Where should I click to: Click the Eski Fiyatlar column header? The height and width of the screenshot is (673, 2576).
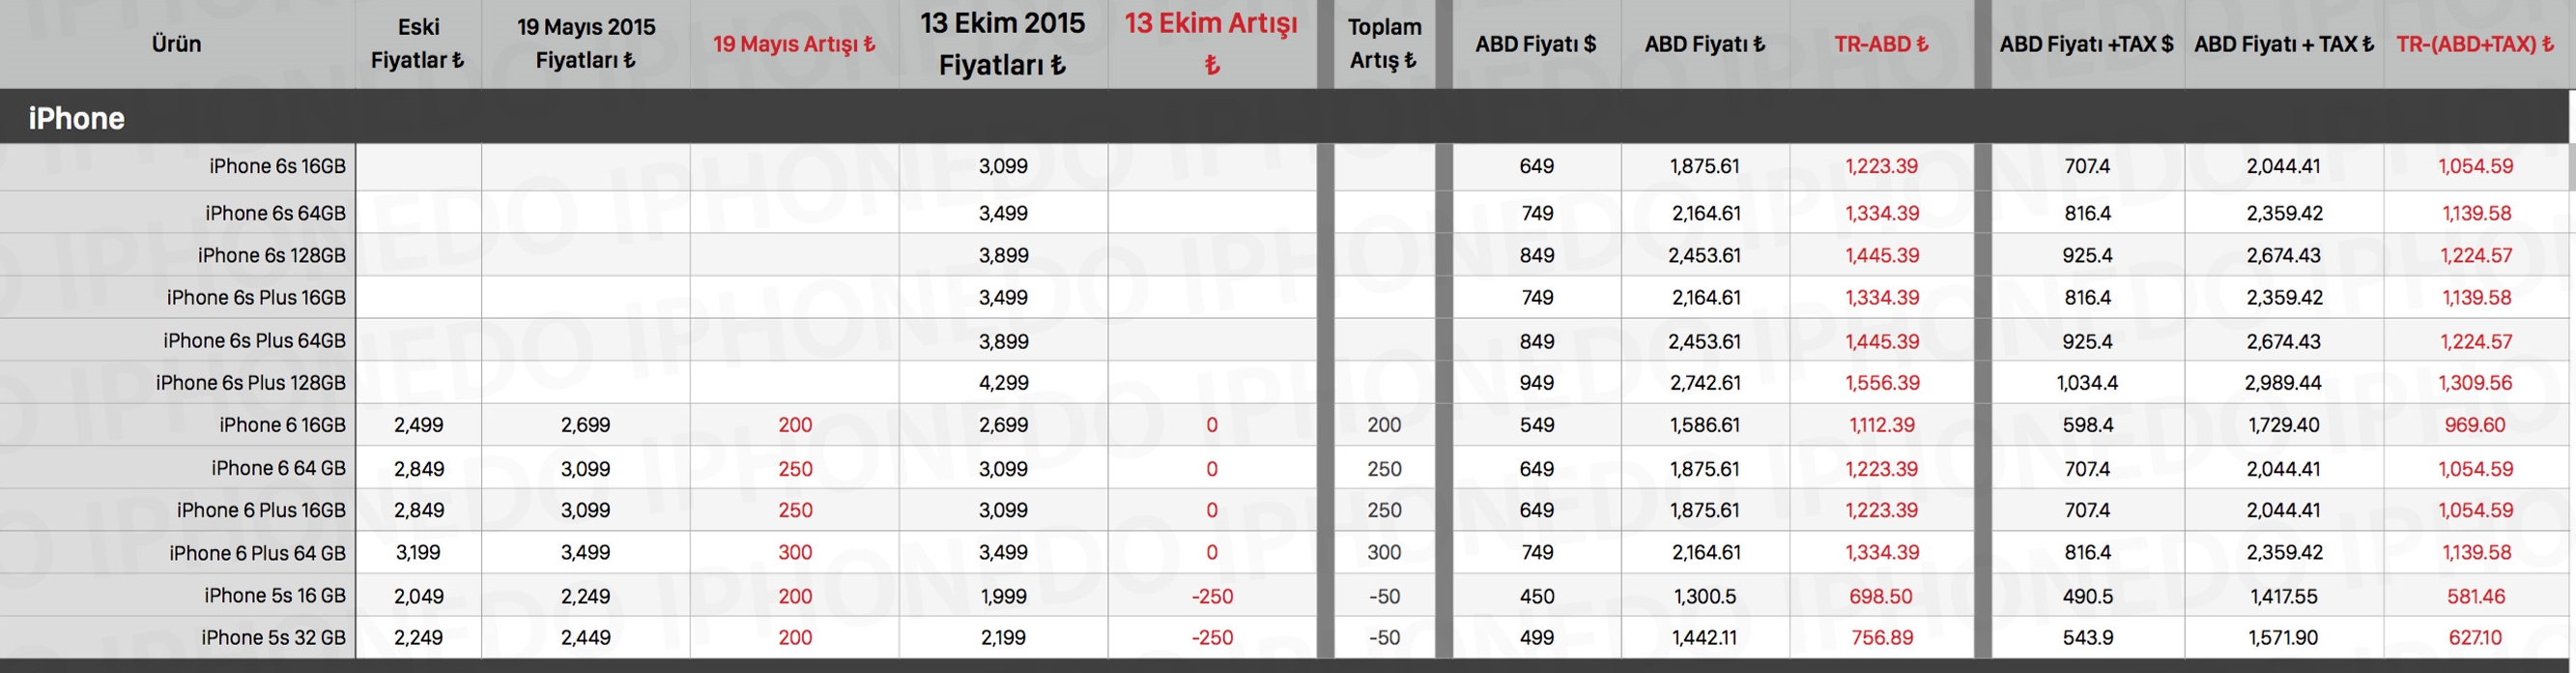click(418, 44)
